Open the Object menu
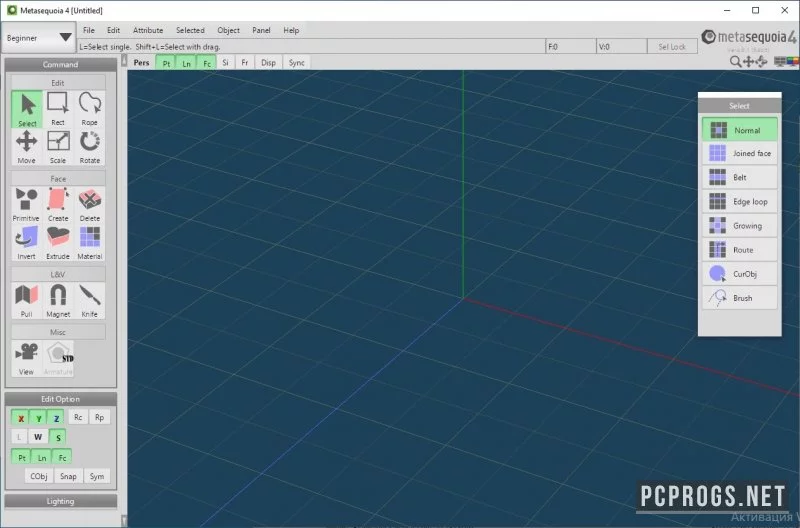This screenshot has height=528, width=800. (x=229, y=30)
